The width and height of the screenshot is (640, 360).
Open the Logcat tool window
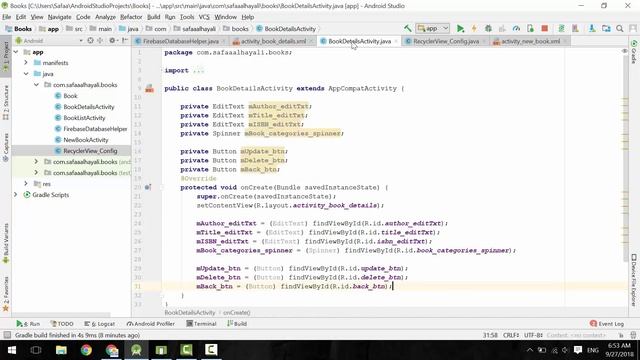(x=100, y=324)
